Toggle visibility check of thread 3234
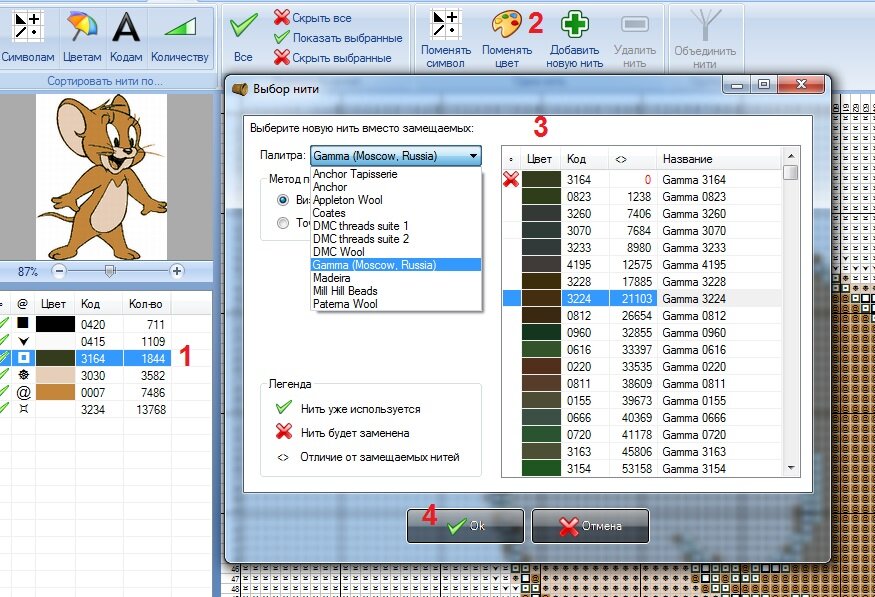Image resolution: width=875 pixels, height=597 pixels. click(x=4, y=409)
